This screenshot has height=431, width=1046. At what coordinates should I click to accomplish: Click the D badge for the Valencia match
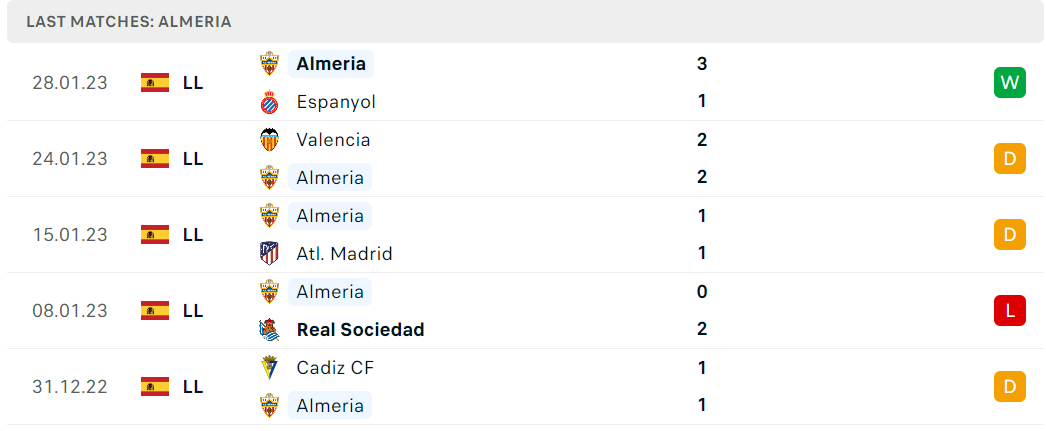(1009, 159)
